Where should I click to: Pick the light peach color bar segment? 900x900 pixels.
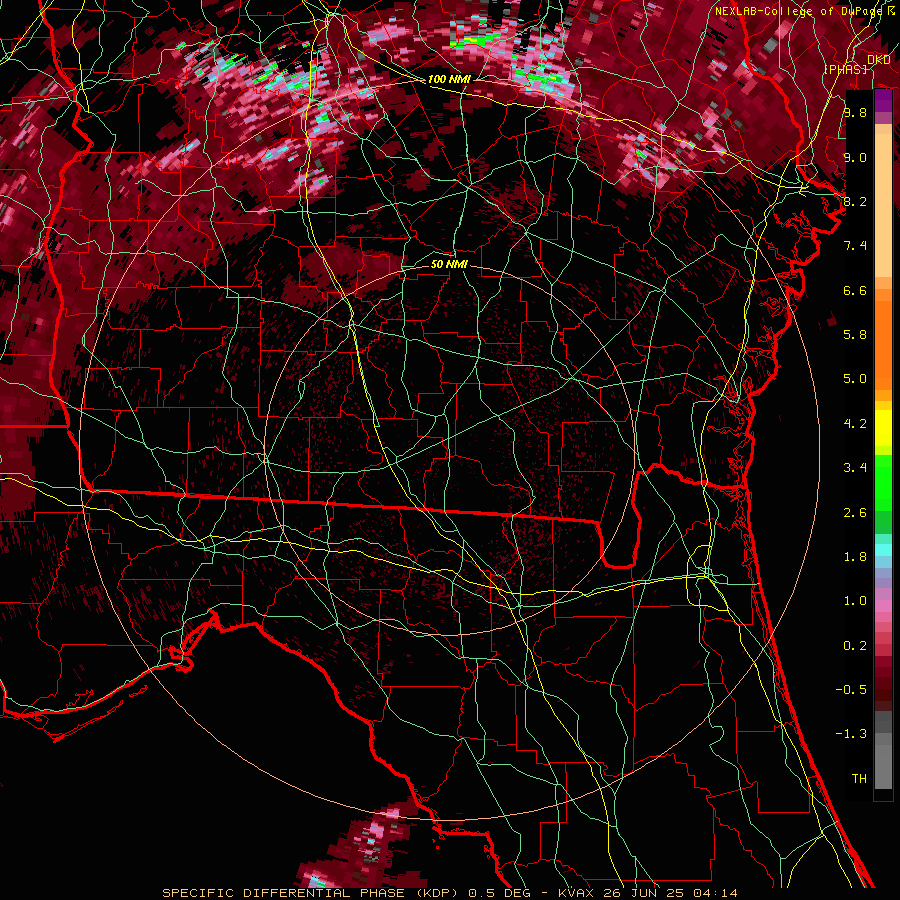pyautogui.click(x=883, y=205)
